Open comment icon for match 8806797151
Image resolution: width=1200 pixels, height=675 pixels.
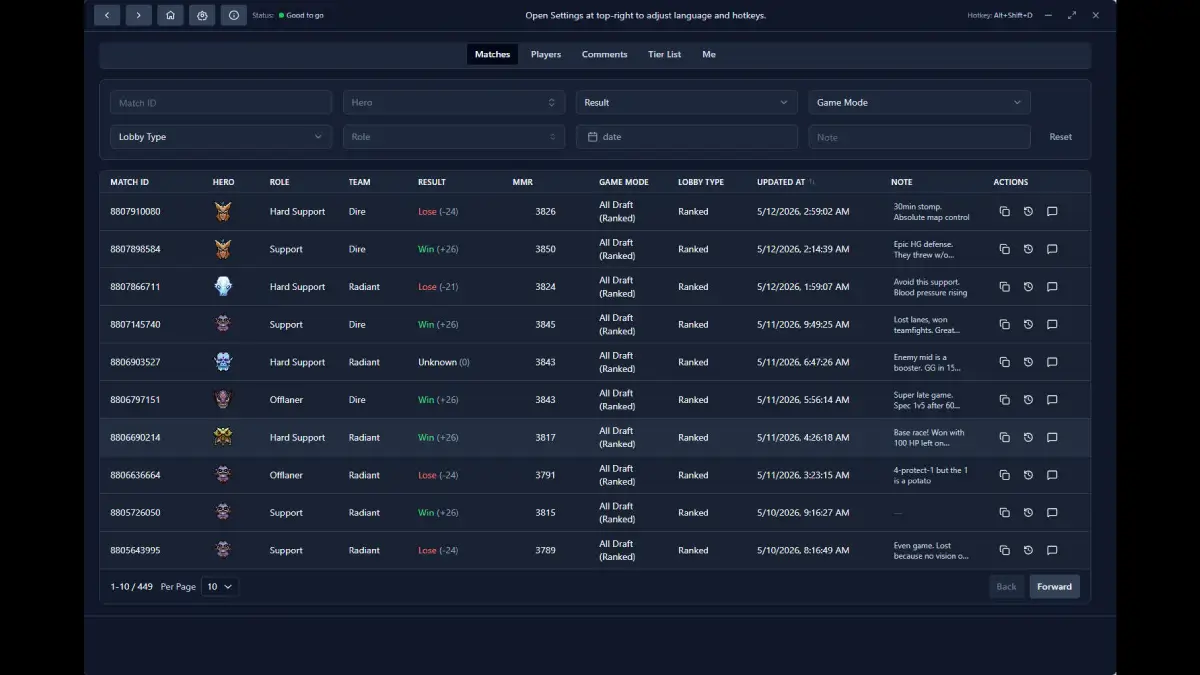1052,400
